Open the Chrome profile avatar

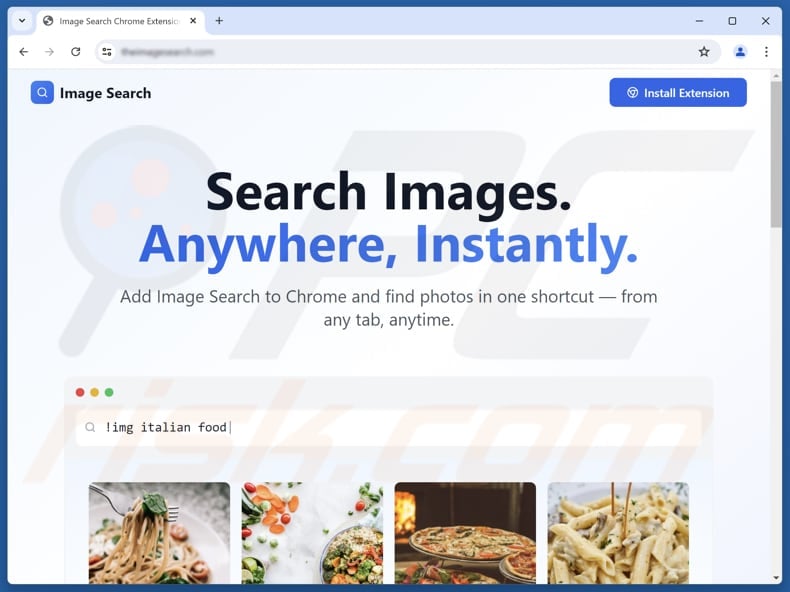tap(740, 51)
